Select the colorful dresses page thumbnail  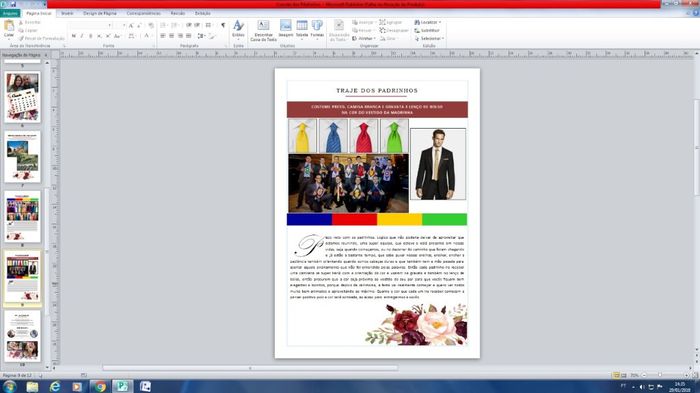[22, 217]
